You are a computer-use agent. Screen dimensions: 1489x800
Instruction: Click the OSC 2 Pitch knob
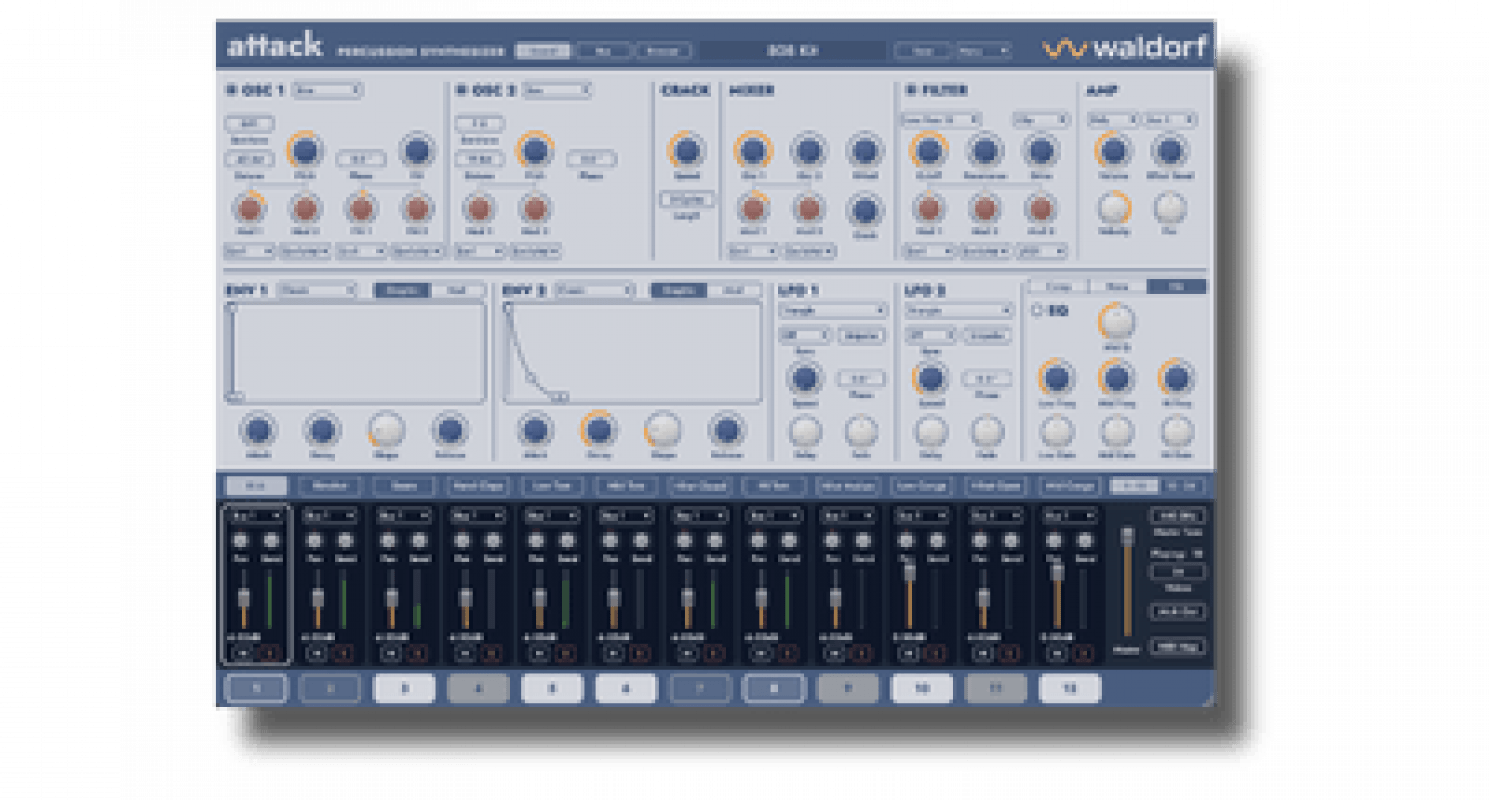[x=535, y=151]
